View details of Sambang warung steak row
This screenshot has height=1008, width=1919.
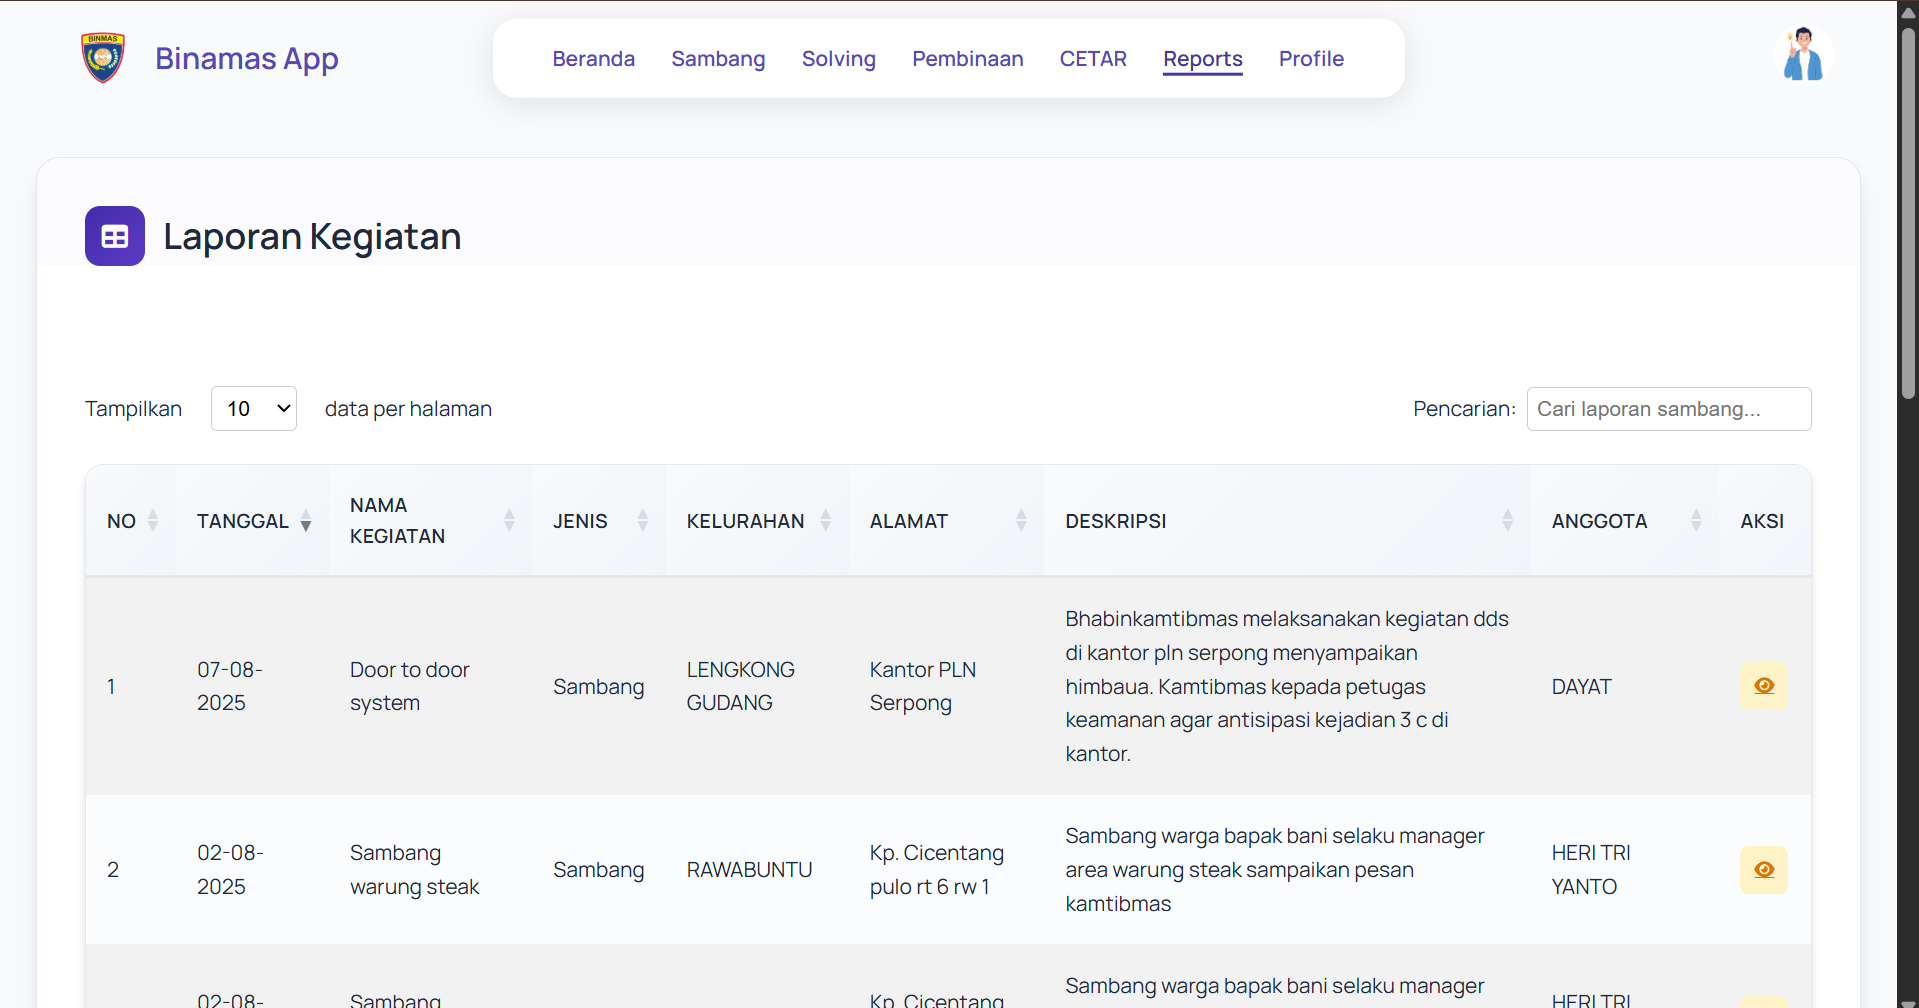coord(1763,870)
